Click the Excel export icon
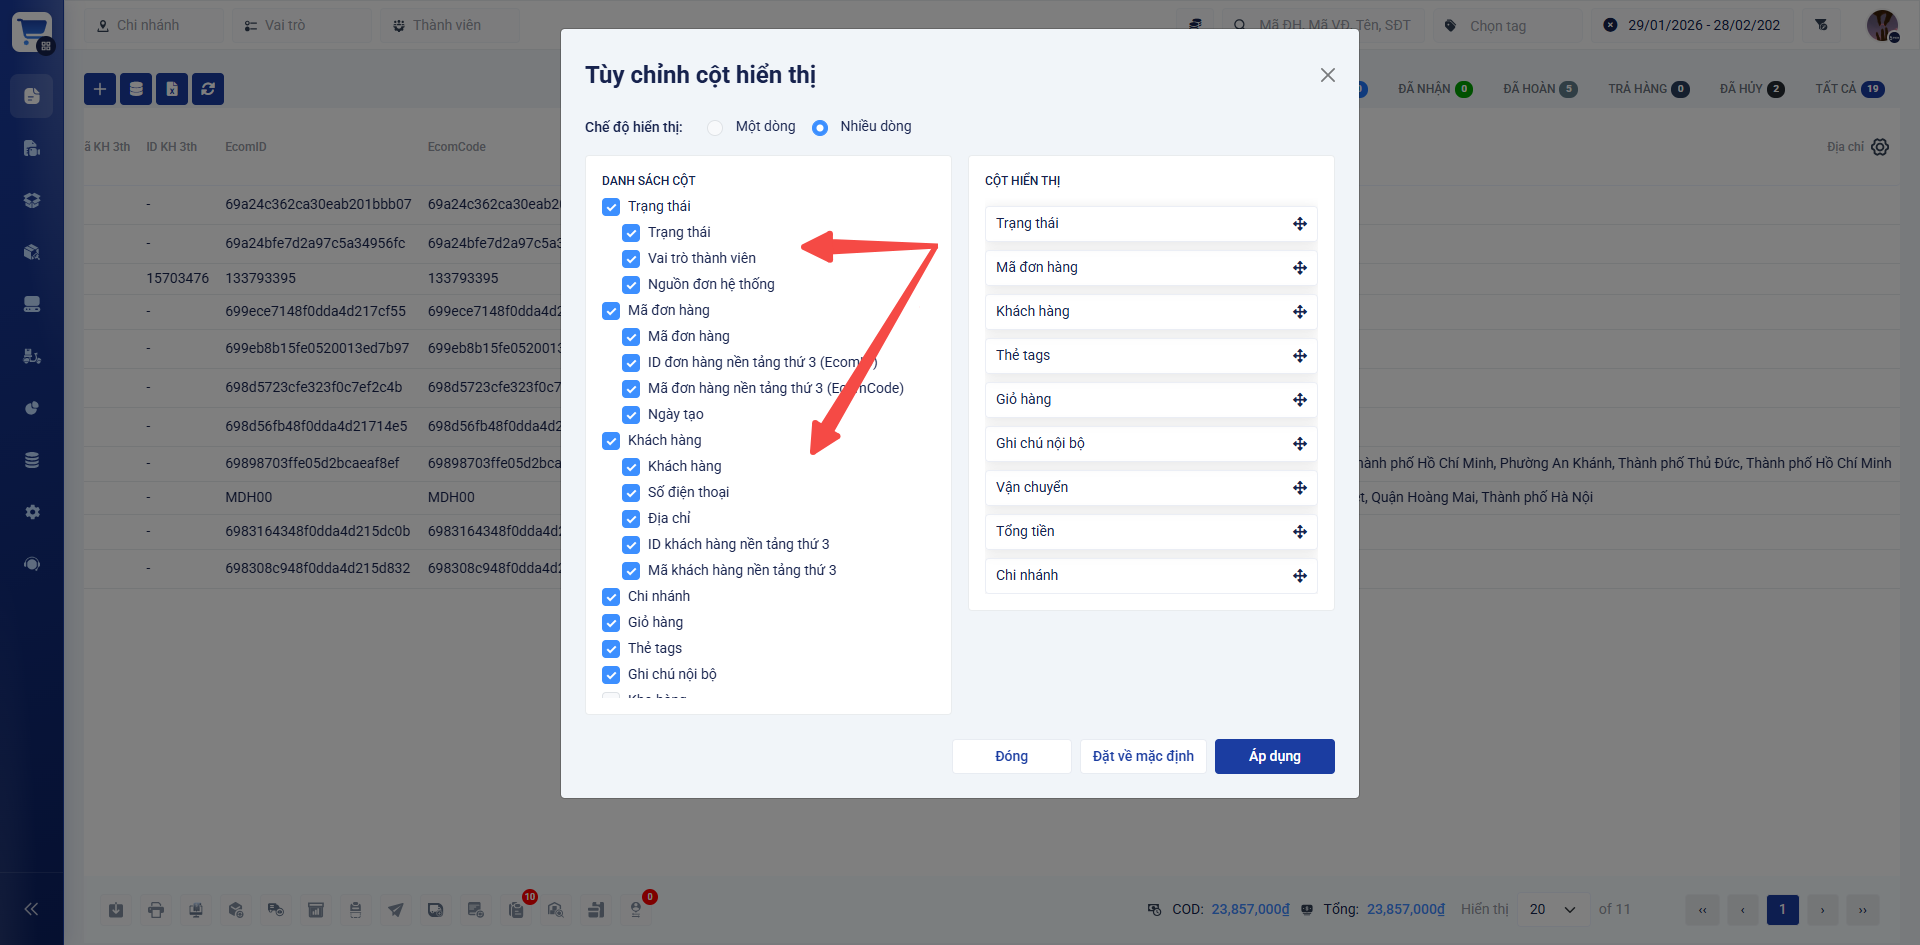 click(x=172, y=89)
